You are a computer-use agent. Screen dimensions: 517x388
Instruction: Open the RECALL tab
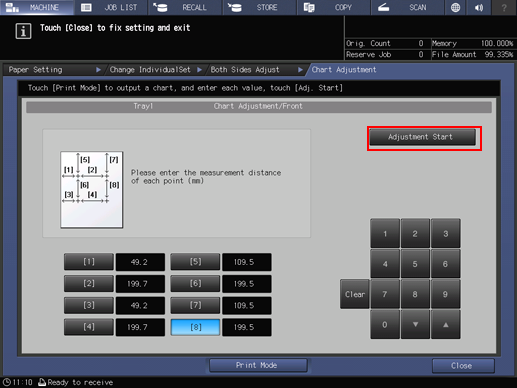click(x=185, y=7)
